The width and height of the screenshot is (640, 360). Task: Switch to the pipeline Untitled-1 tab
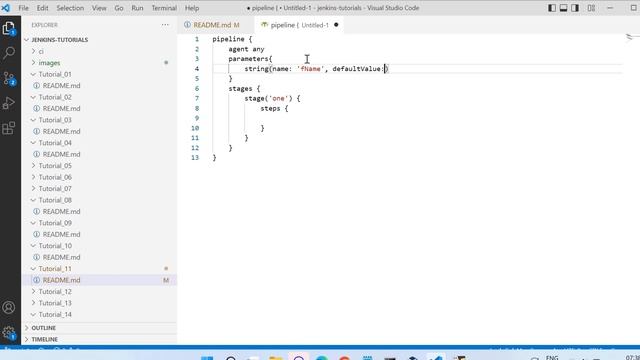pyautogui.click(x=299, y=25)
